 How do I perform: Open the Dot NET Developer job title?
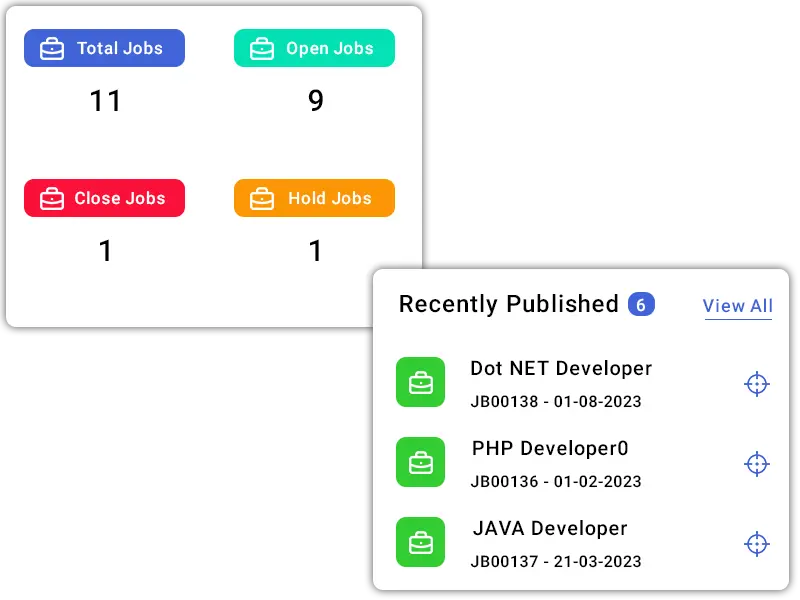pyautogui.click(x=561, y=369)
